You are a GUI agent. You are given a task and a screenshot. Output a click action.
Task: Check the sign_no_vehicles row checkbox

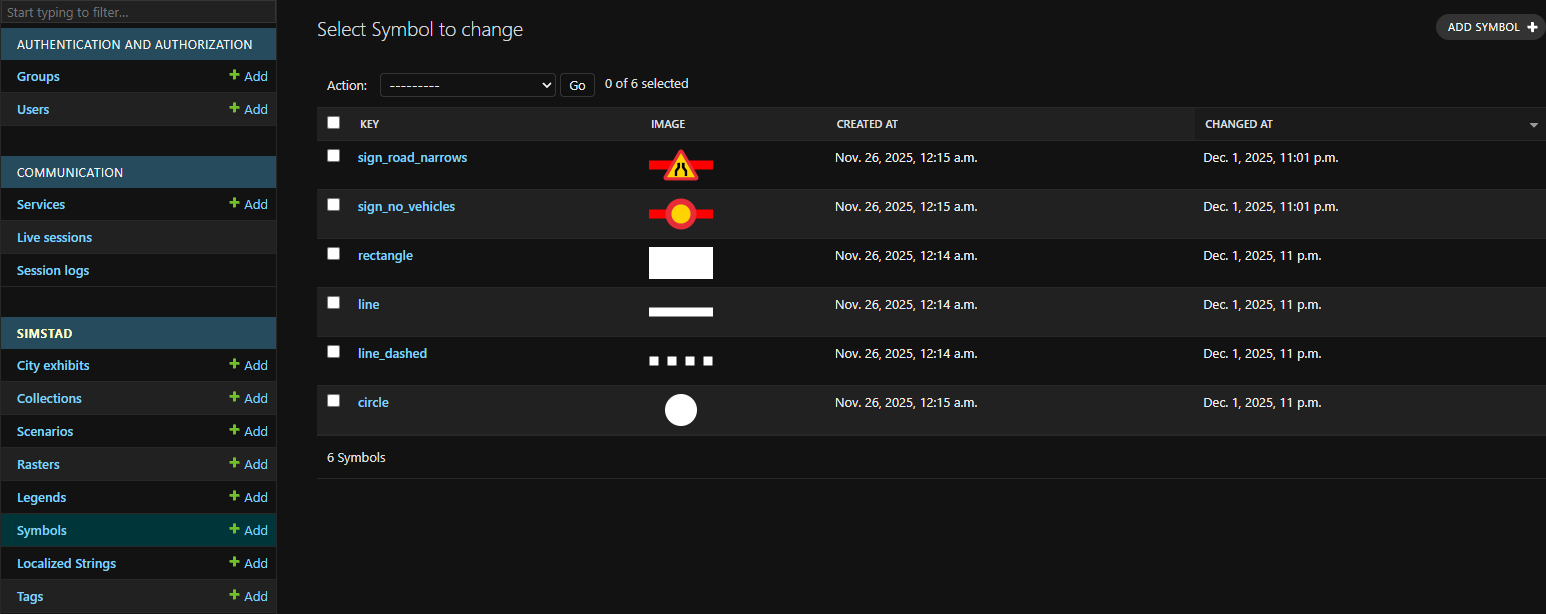click(x=334, y=205)
